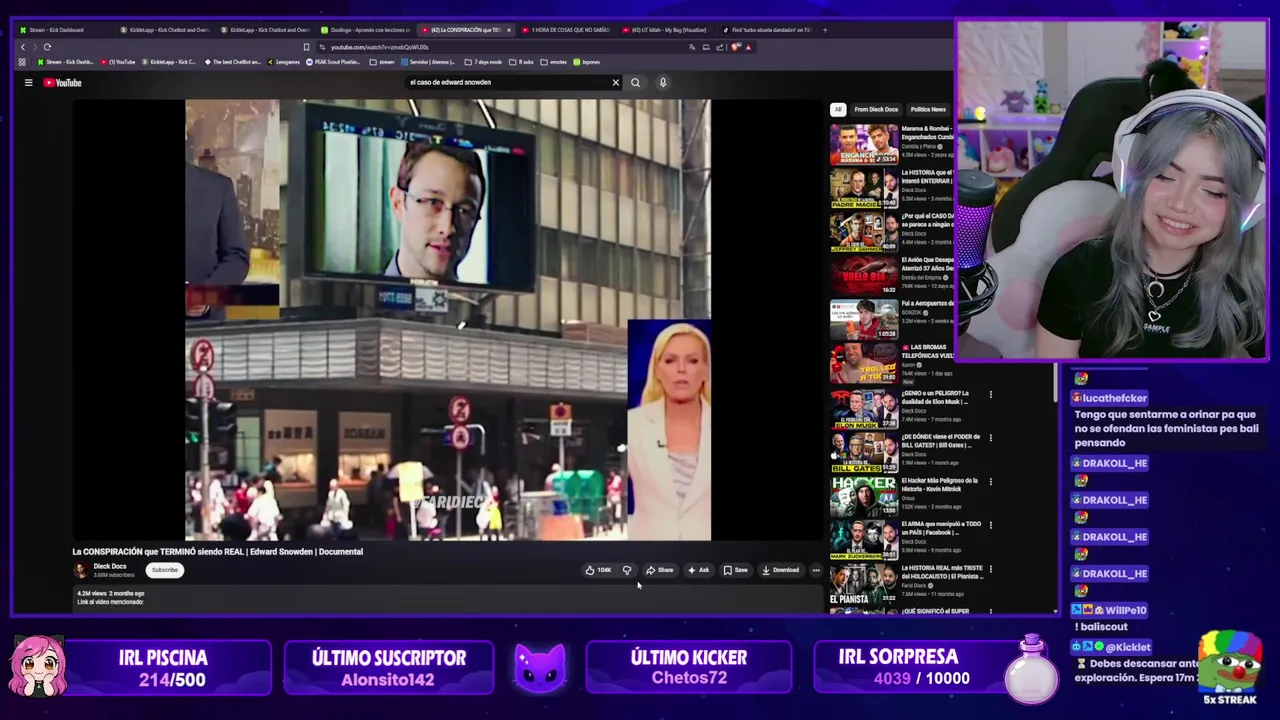Image resolution: width=1280 pixels, height=720 pixels.
Task: Dislike the video with the thumbs-down button
Action: (x=627, y=570)
